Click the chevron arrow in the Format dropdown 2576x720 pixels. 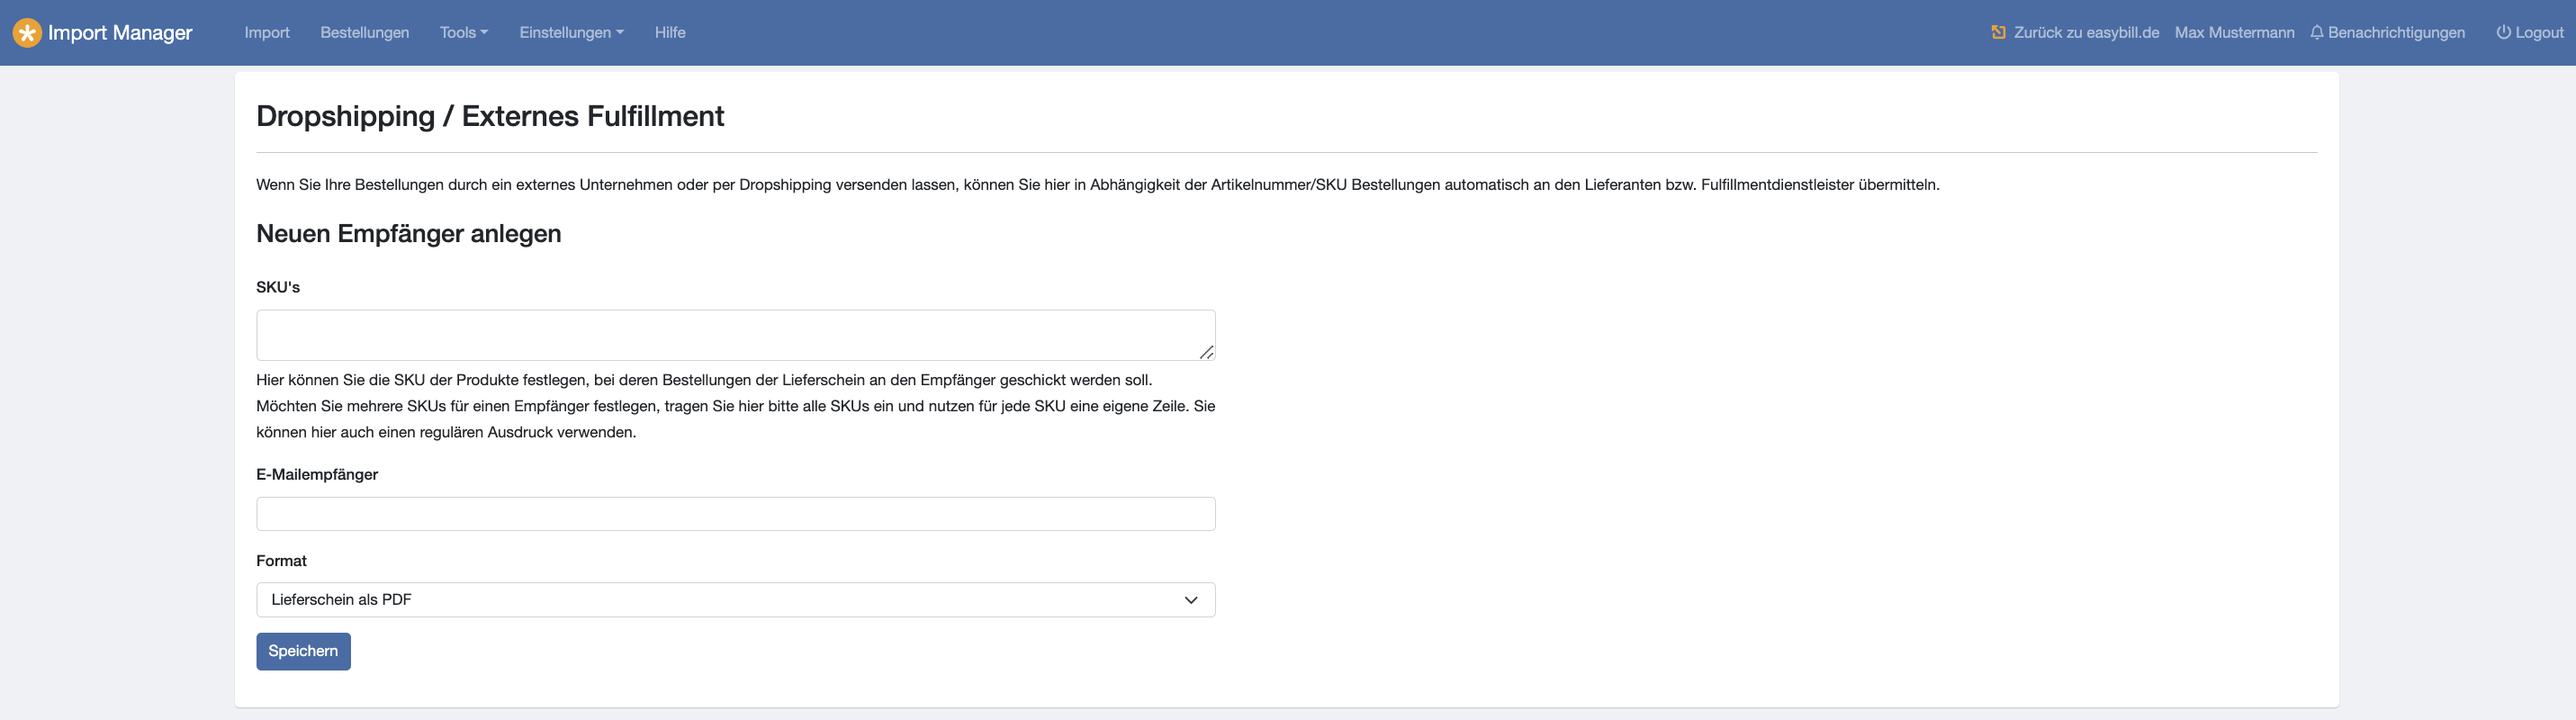pos(1191,600)
